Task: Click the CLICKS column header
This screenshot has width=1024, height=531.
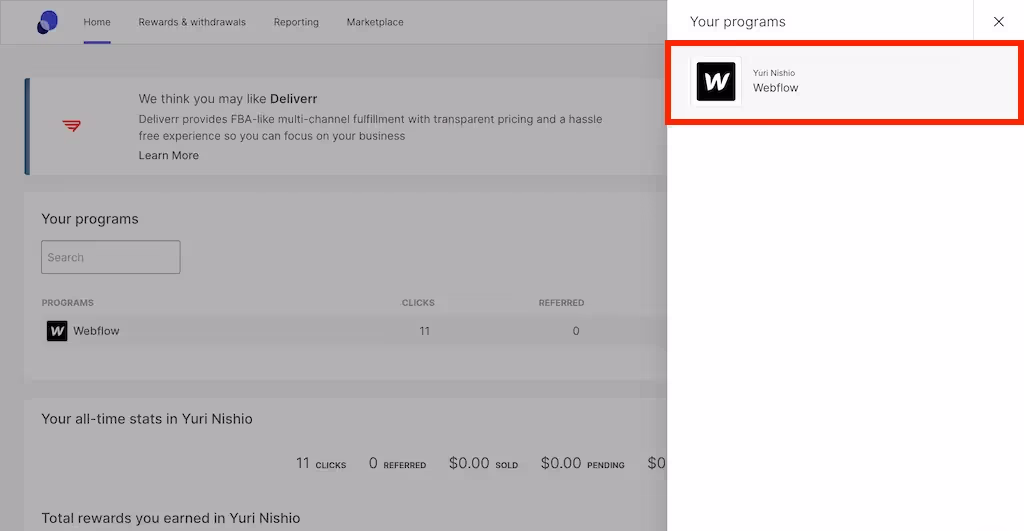Action: click(x=418, y=303)
